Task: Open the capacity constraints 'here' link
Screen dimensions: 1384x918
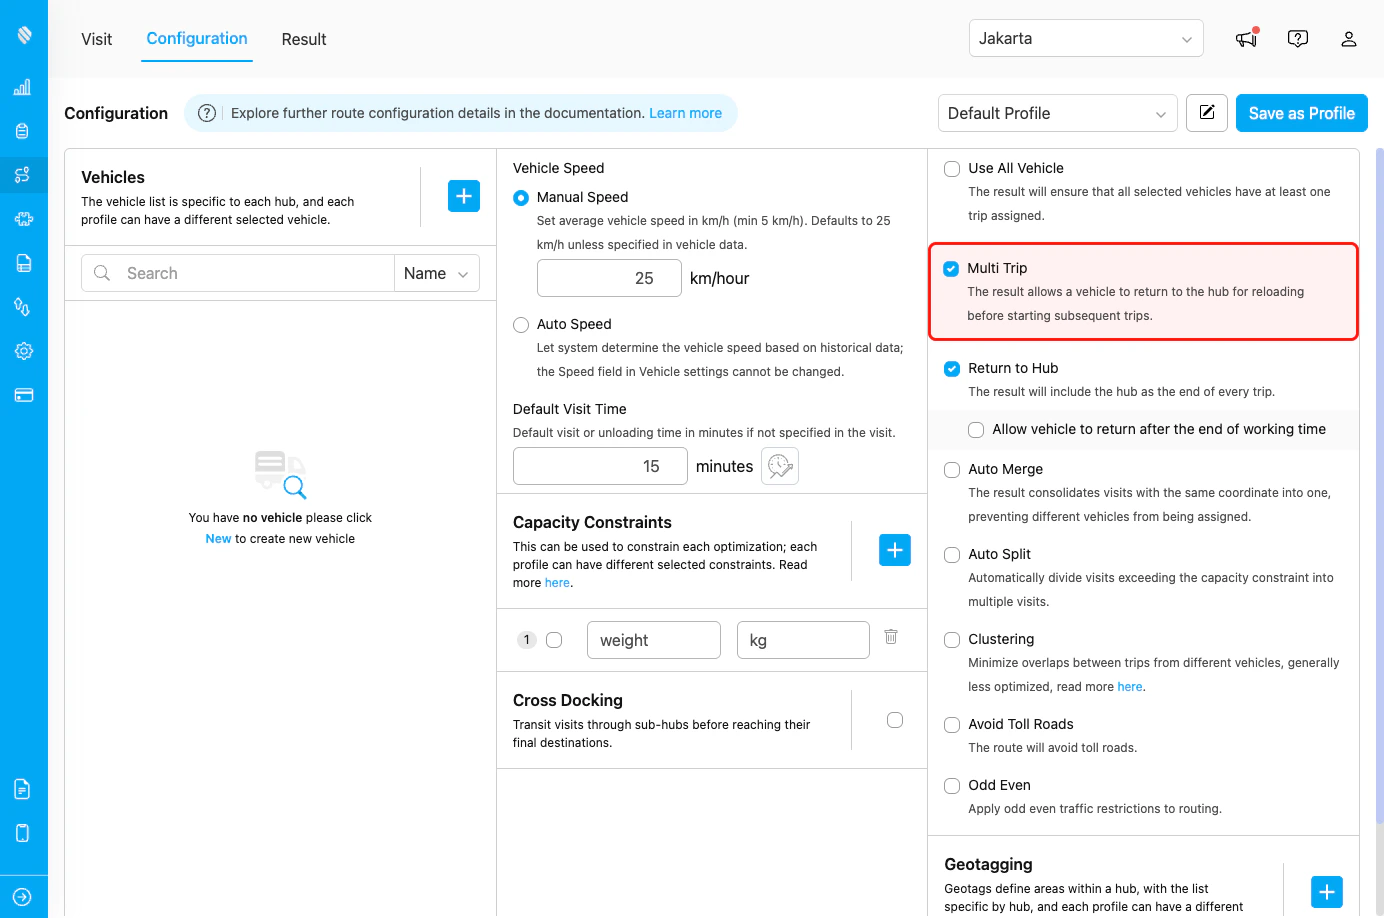Action: [557, 583]
